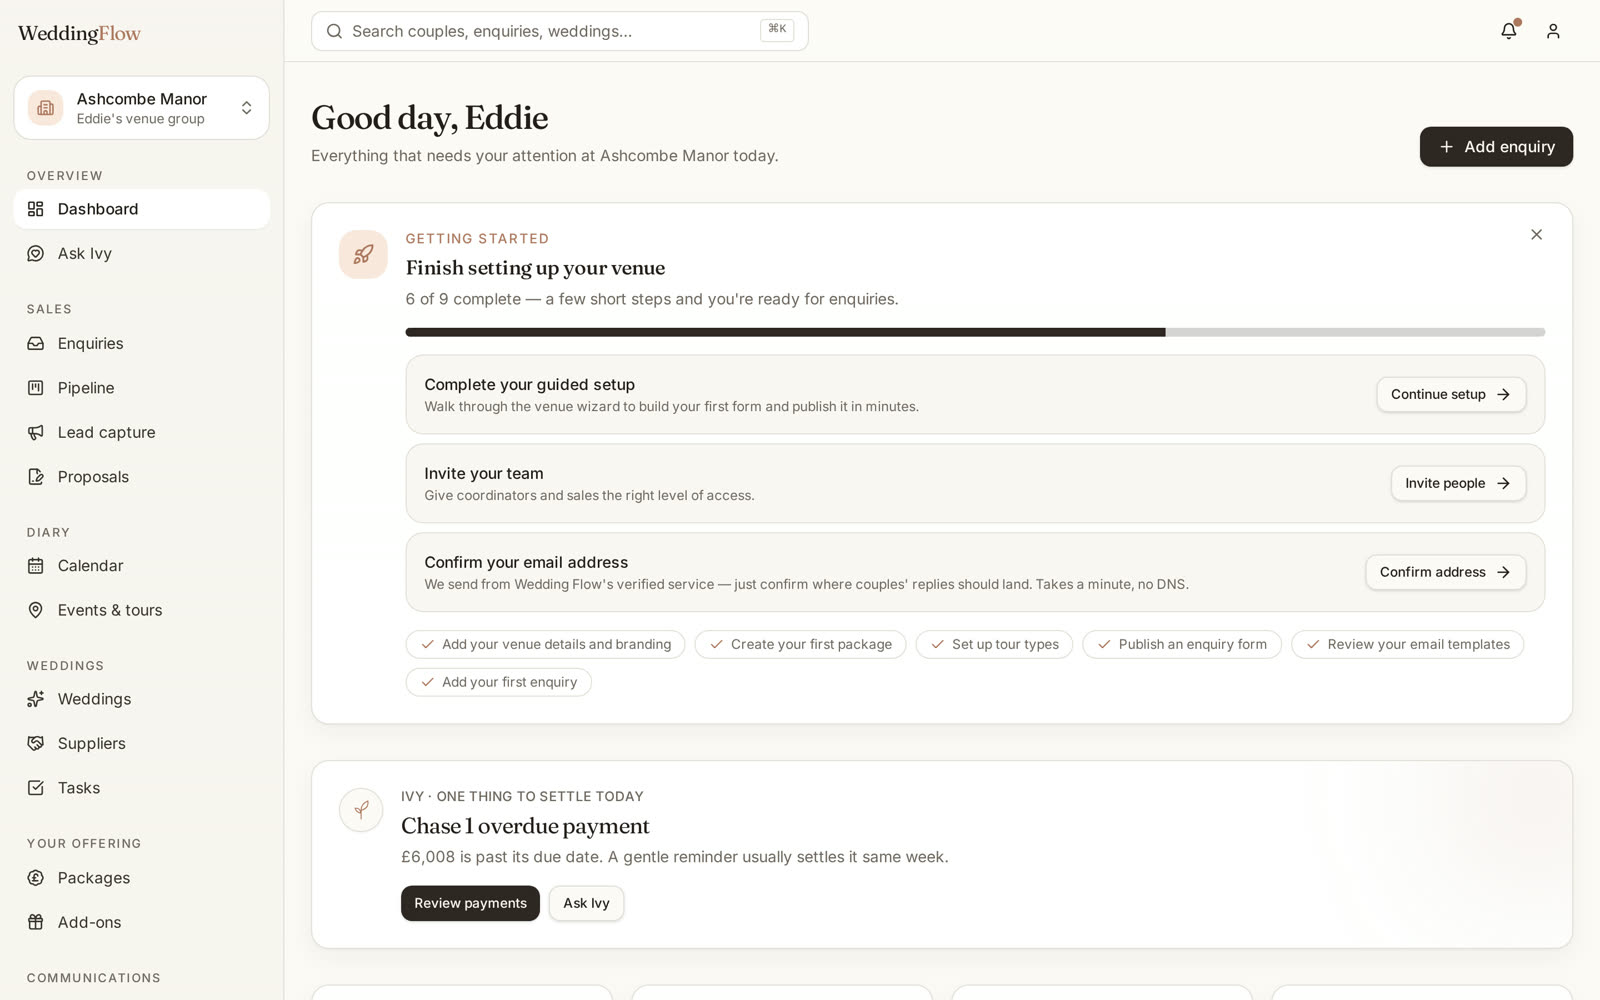Image resolution: width=1600 pixels, height=1000 pixels.
Task: Click the checked 'Publish an enquiry form' chip
Action: point(1182,644)
